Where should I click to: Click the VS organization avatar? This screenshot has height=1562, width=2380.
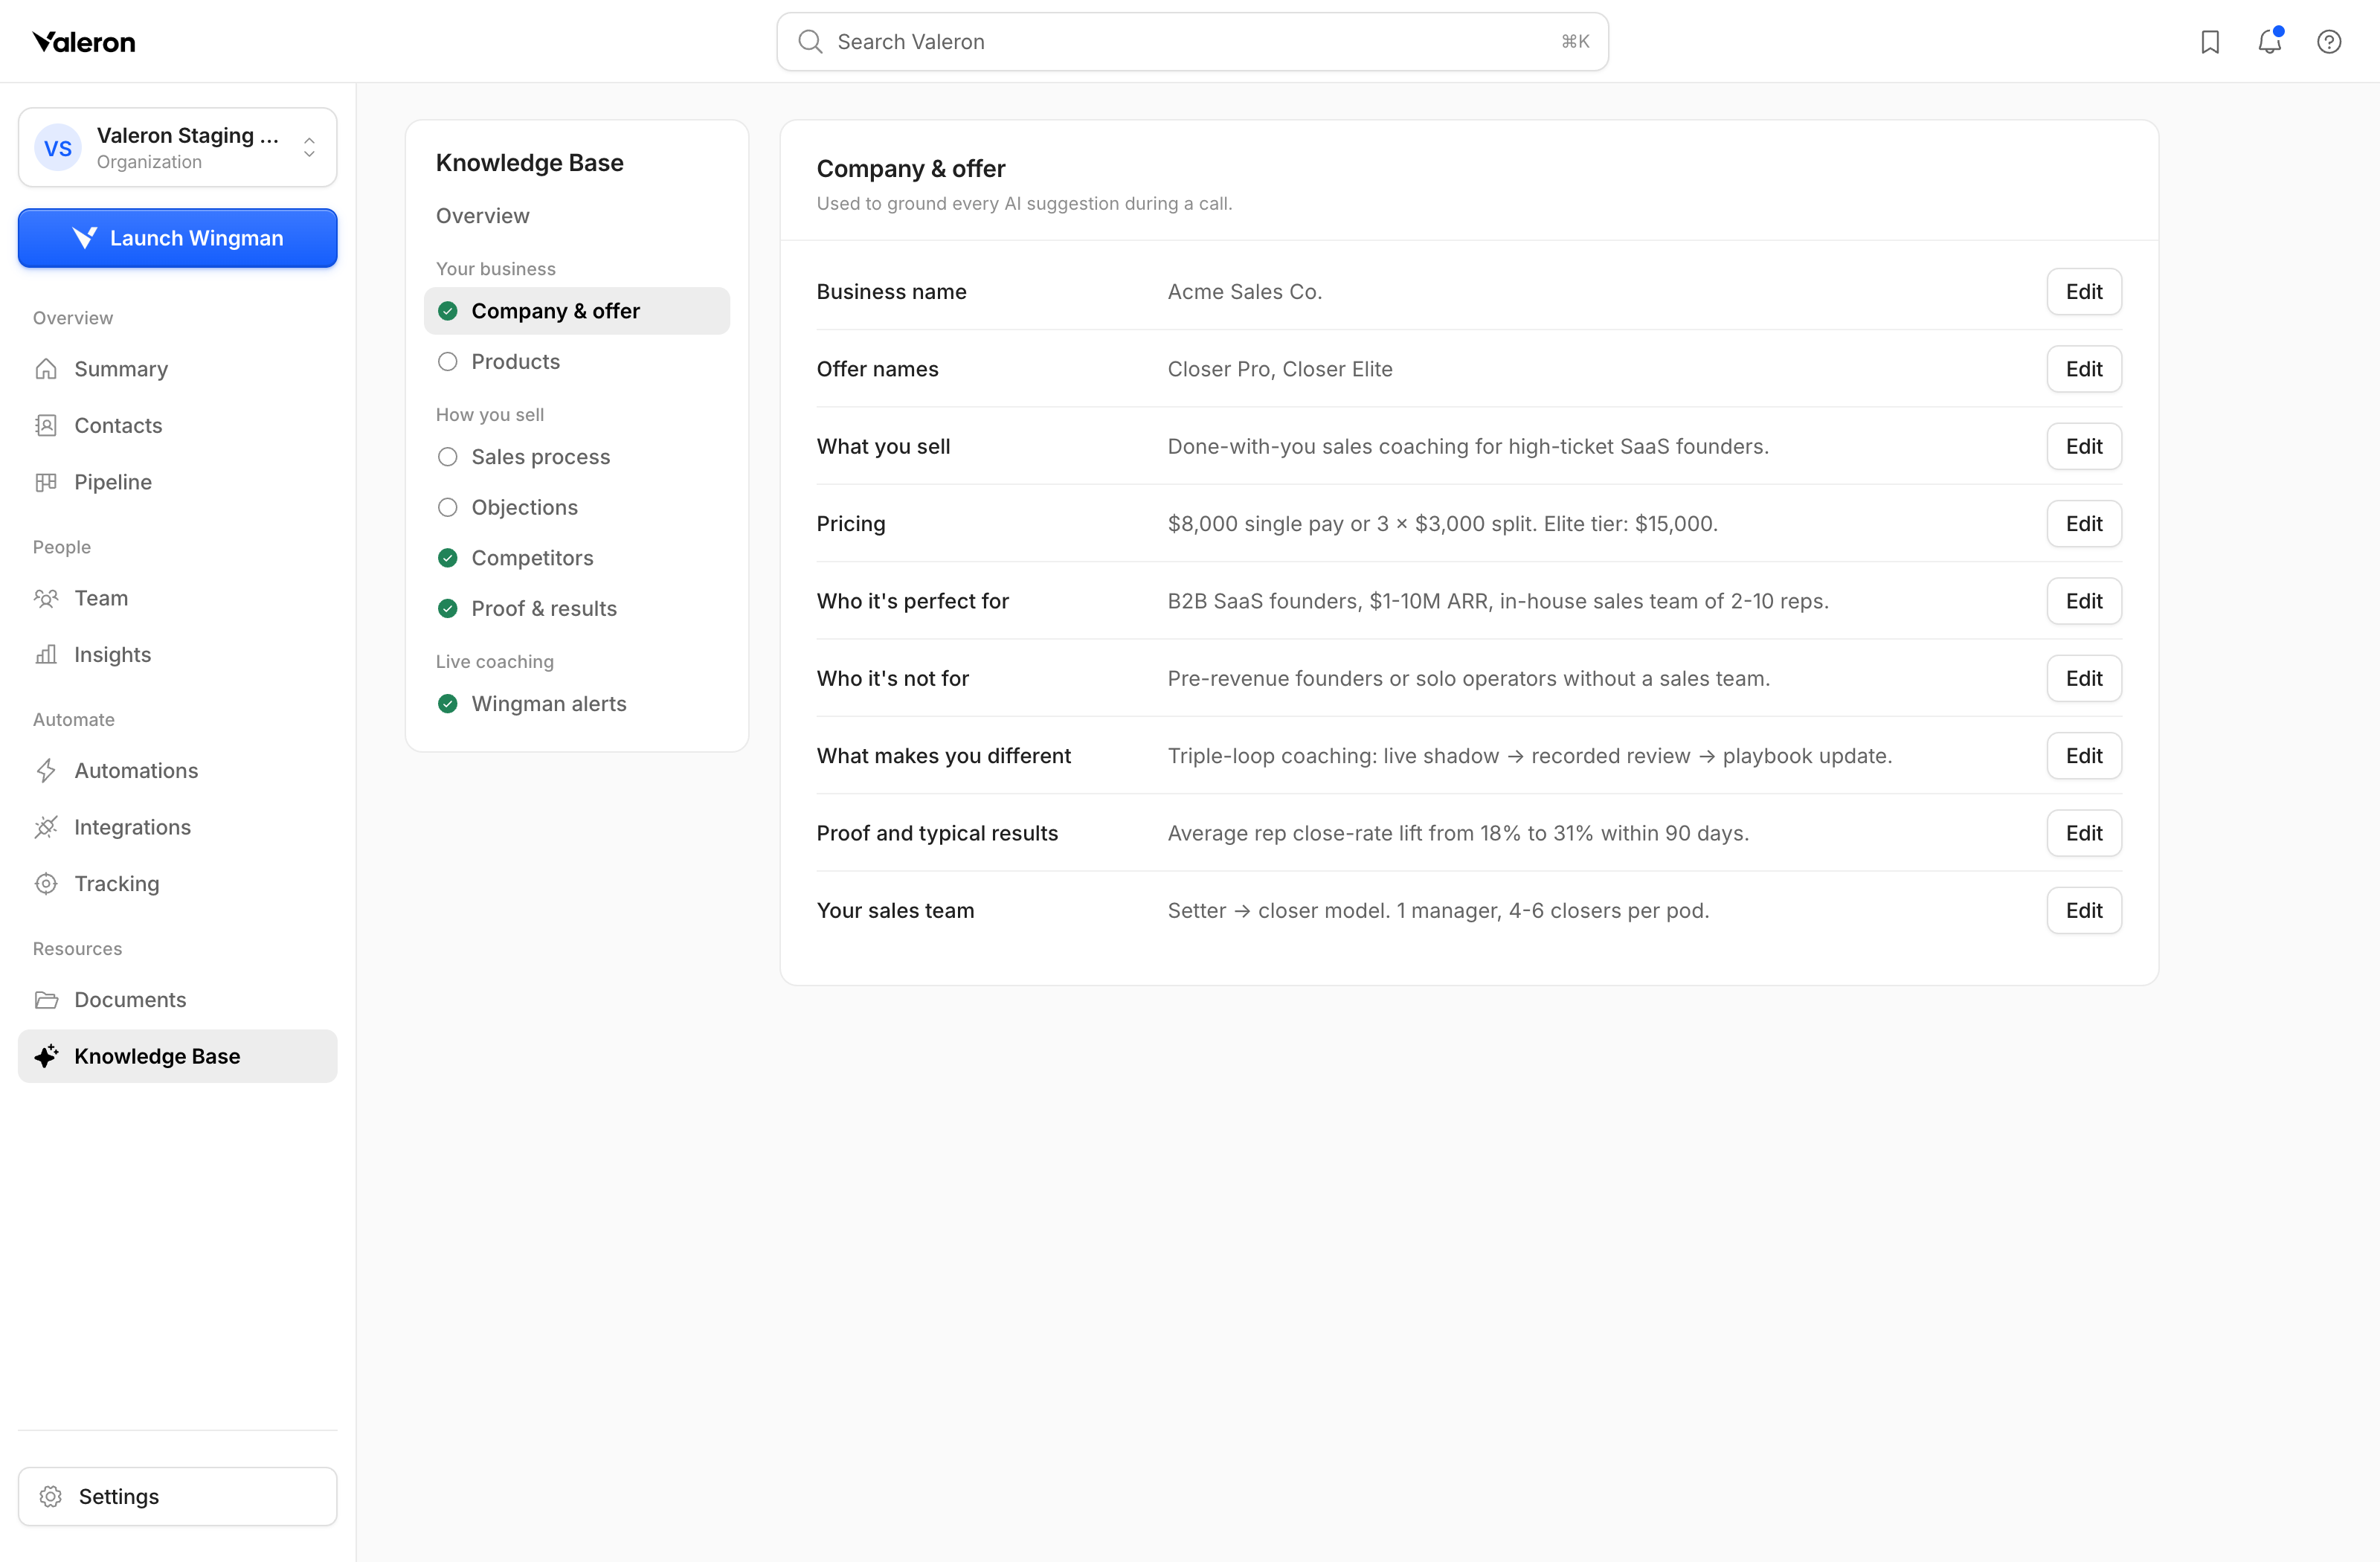[x=58, y=148]
